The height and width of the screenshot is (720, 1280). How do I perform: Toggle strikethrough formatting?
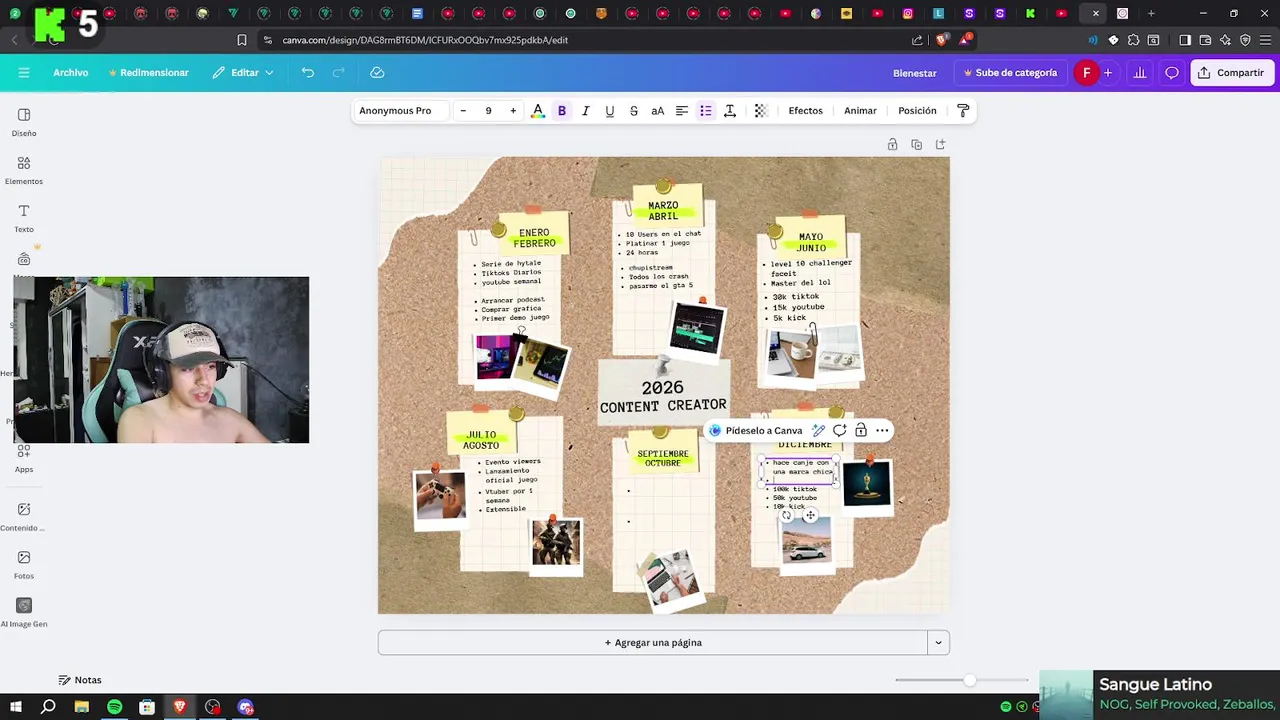click(x=634, y=111)
